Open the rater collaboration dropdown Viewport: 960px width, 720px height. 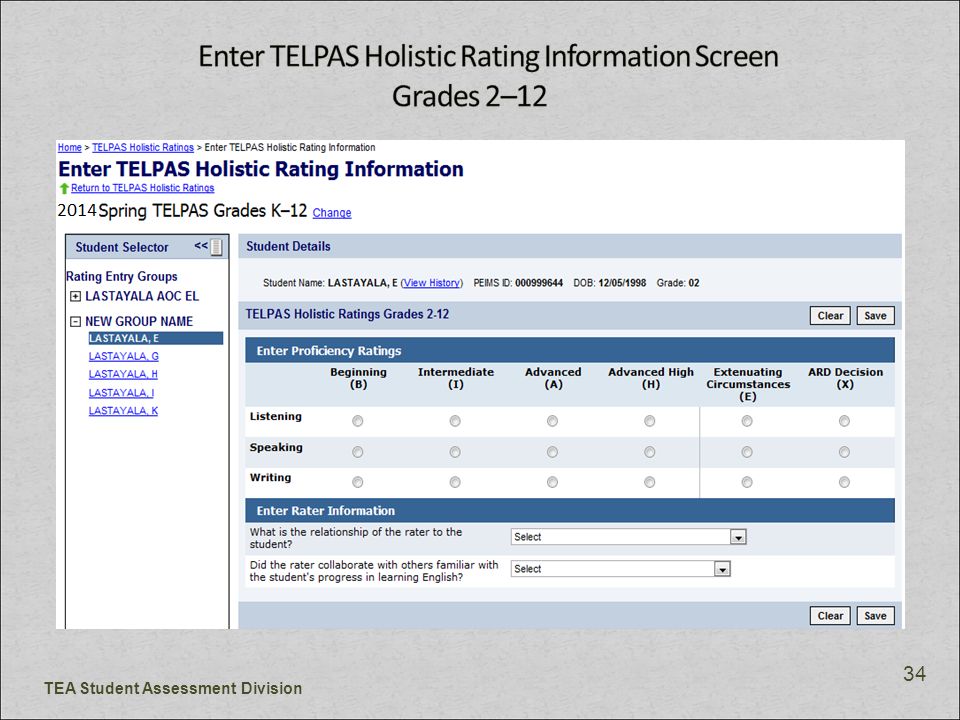[x=620, y=569]
